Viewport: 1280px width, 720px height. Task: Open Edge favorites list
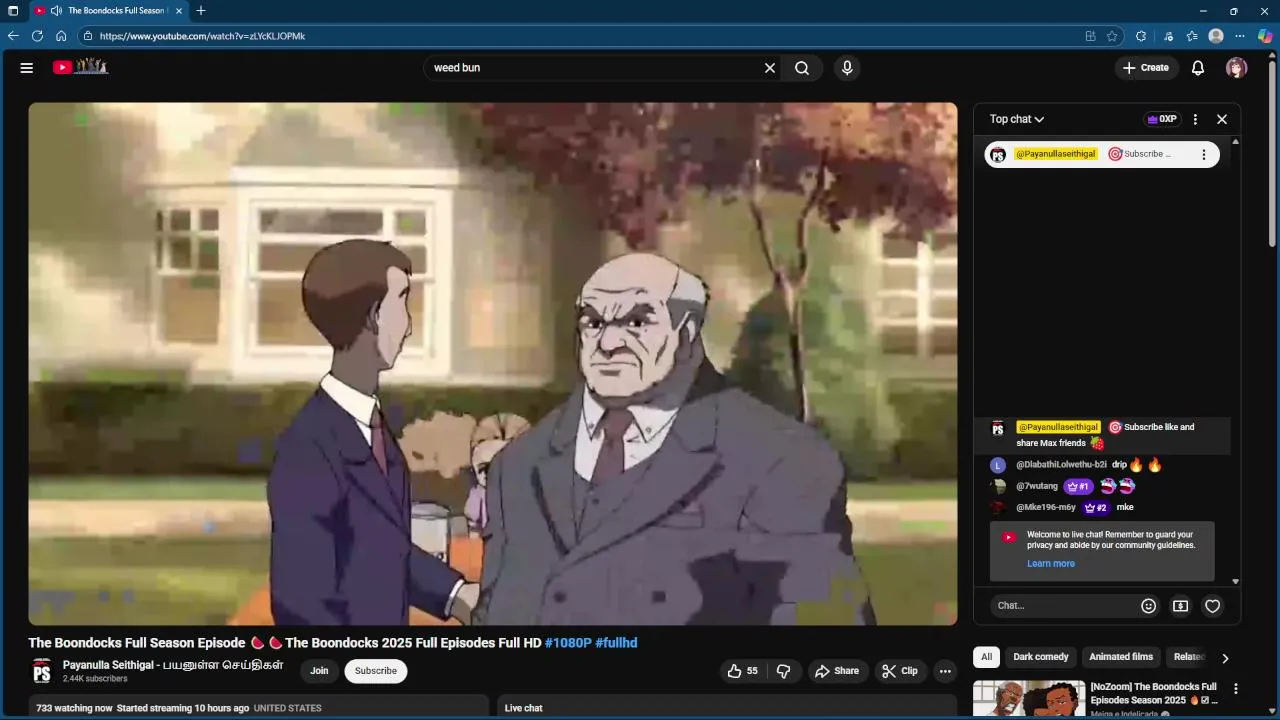[x=1192, y=36]
